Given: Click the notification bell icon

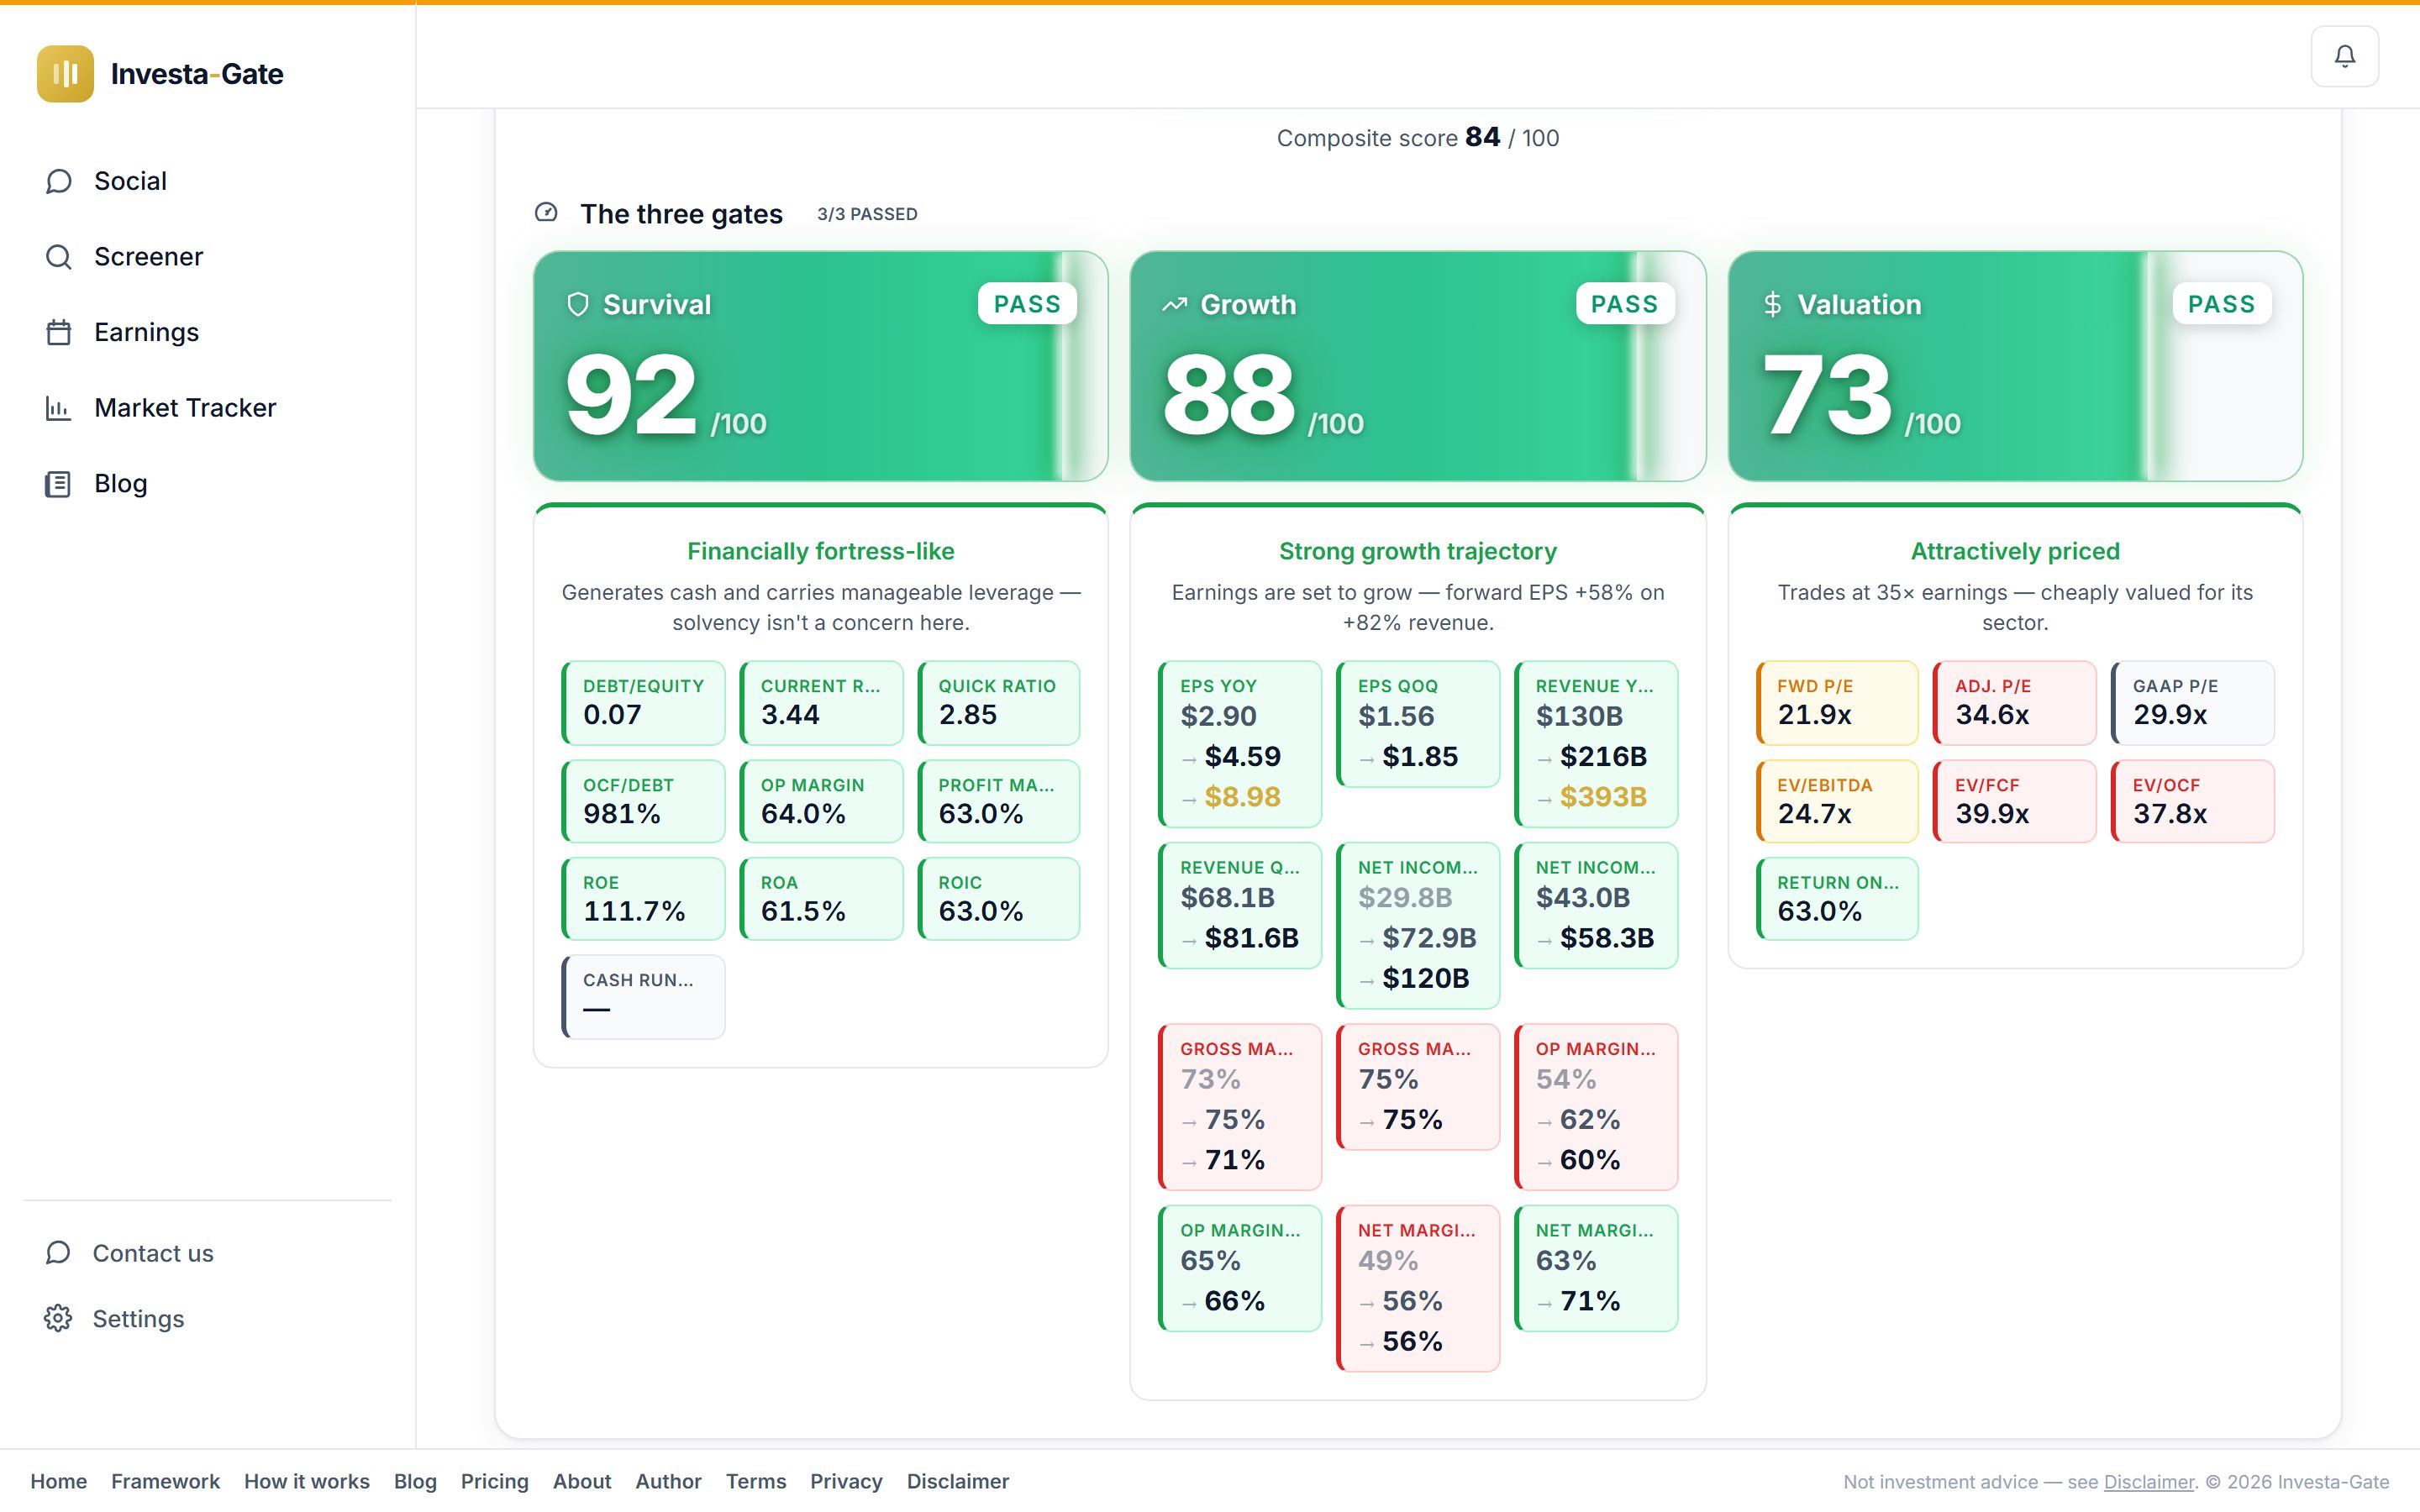Looking at the screenshot, I should click(2344, 56).
